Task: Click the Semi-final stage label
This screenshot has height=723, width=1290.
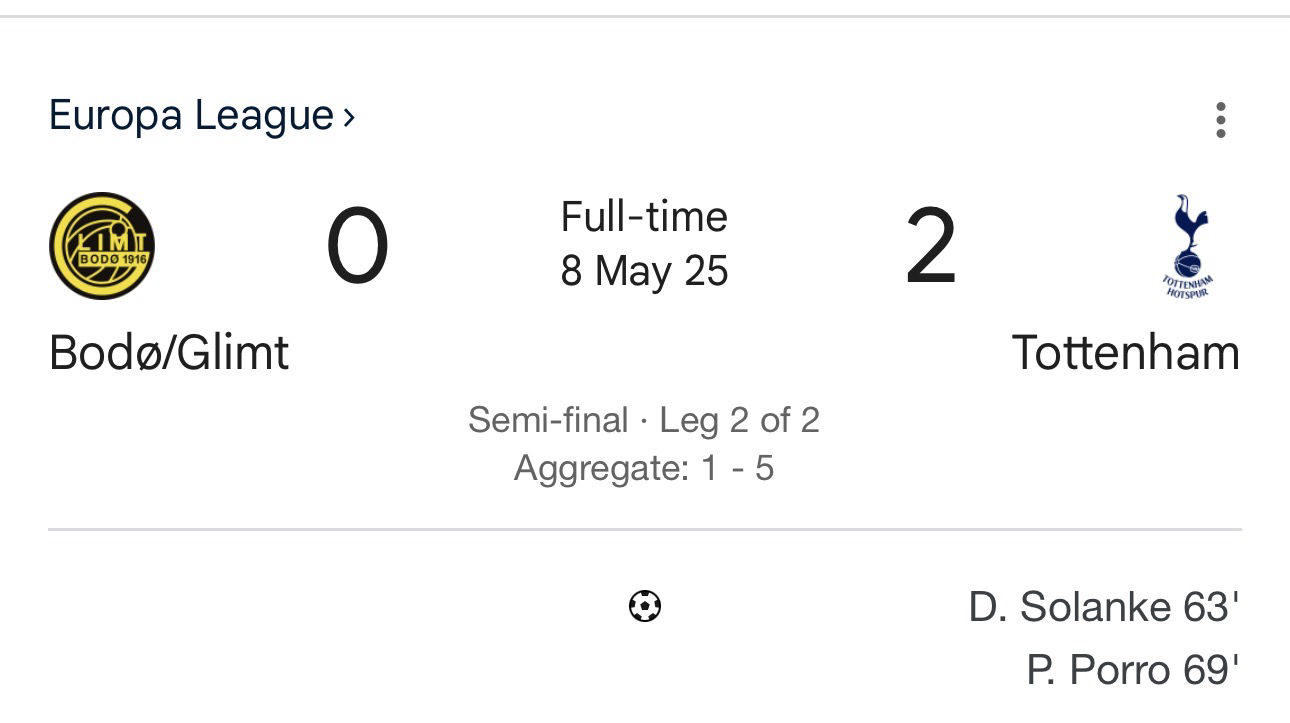Action: (548, 420)
